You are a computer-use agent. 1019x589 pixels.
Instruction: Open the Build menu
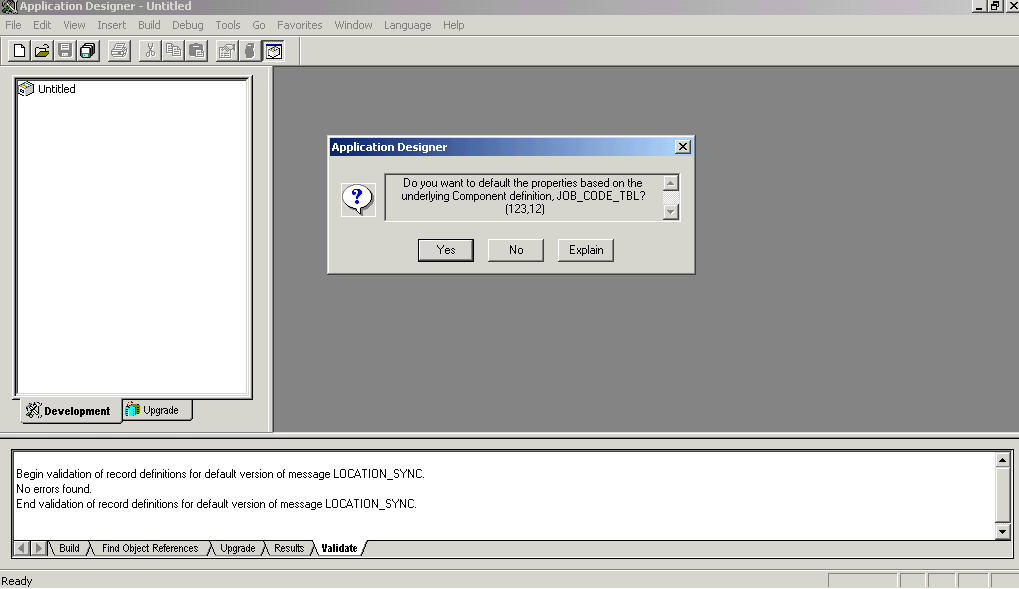coord(148,25)
